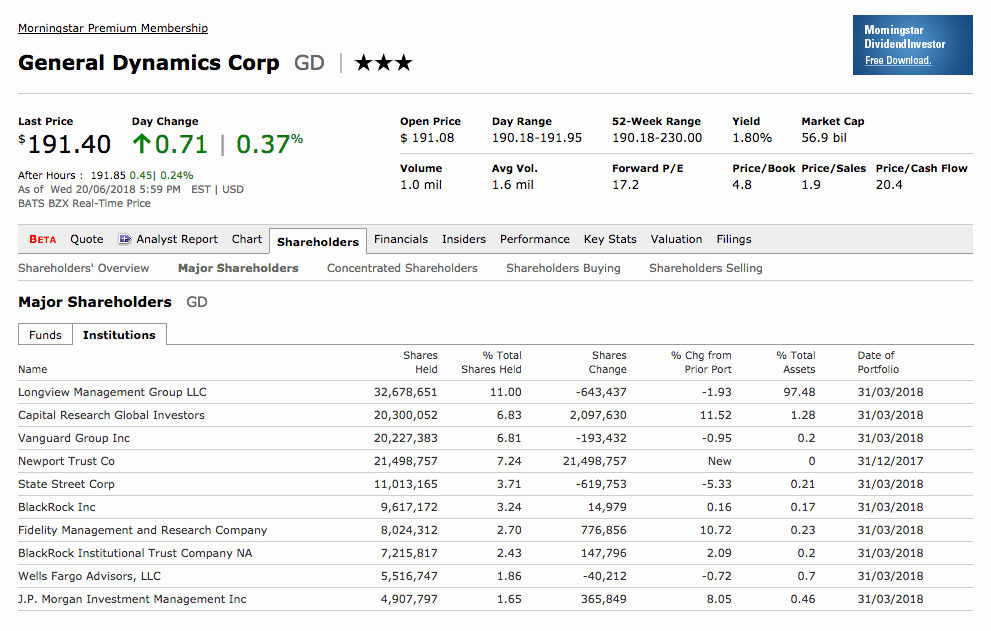Click % Chg from Prior Port header
This screenshot has height=631, width=991.
(x=701, y=362)
